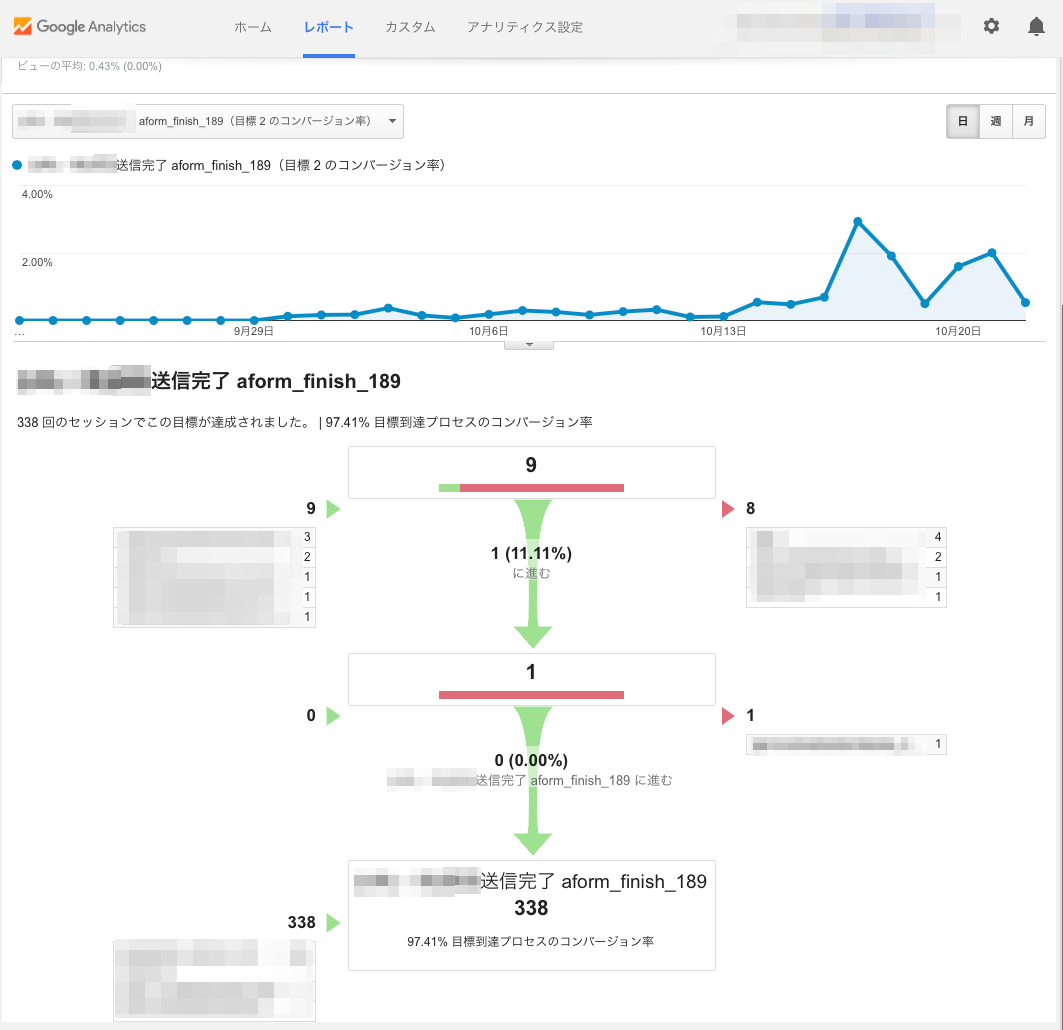This screenshot has width=1063, height=1030.
Task: Switch chart to daily view (日)
Action: [x=962, y=121]
